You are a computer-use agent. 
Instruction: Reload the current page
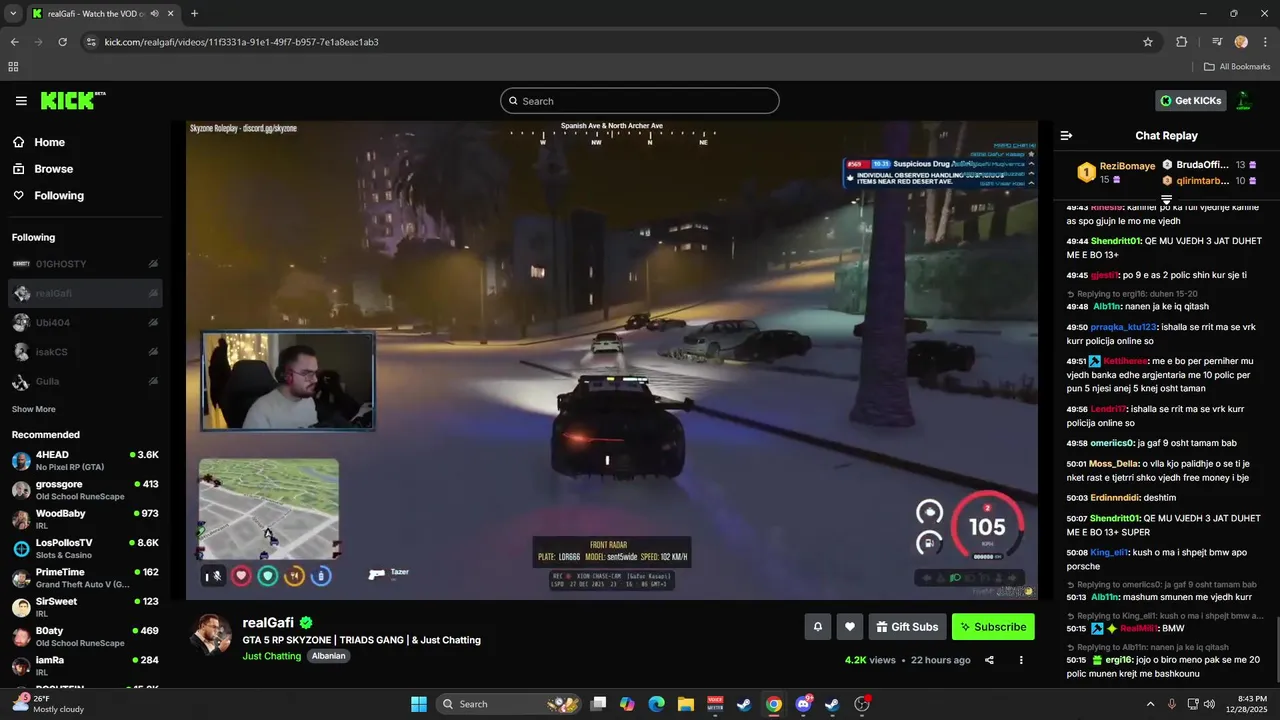[63, 42]
